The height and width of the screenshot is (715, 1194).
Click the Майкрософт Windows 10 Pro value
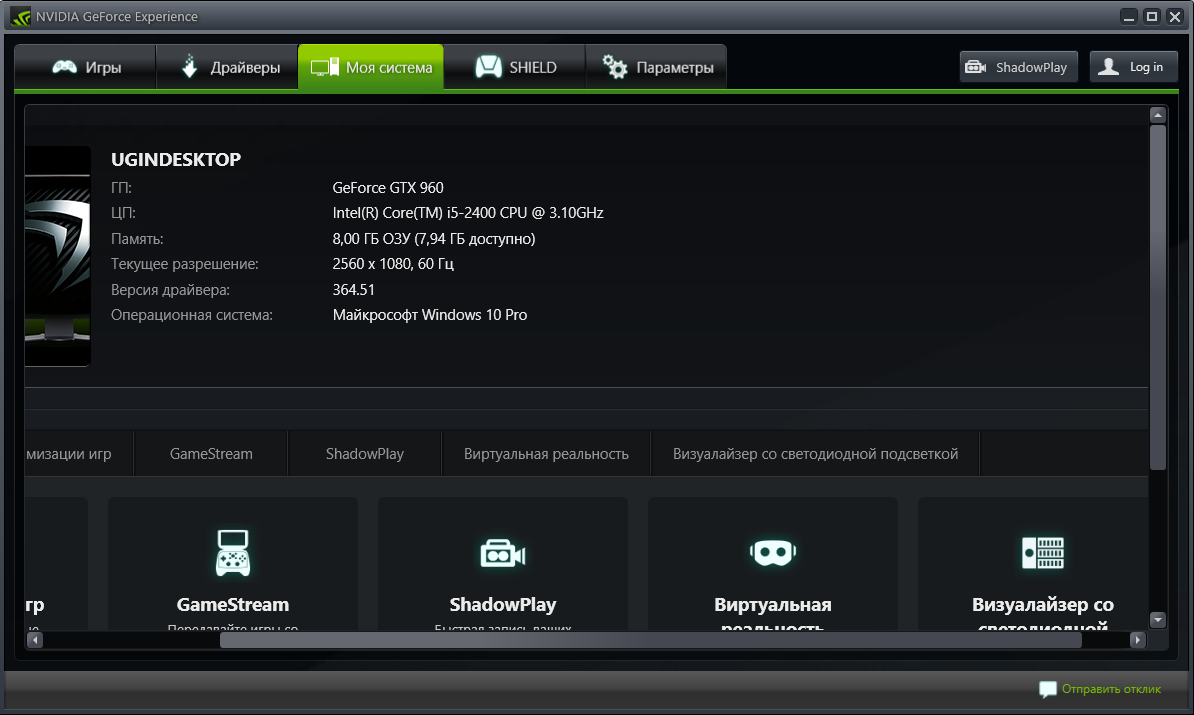click(430, 315)
